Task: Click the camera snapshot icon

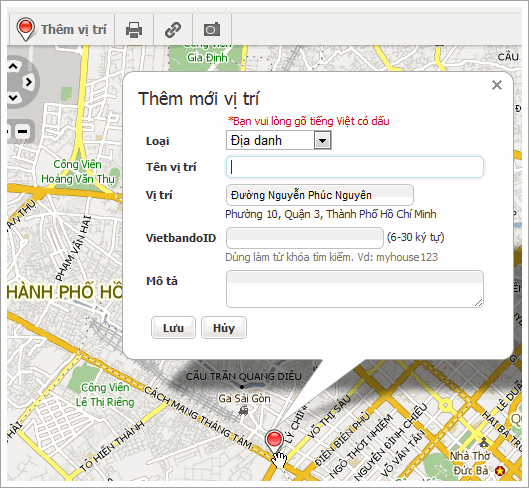Action: click(212, 30)
